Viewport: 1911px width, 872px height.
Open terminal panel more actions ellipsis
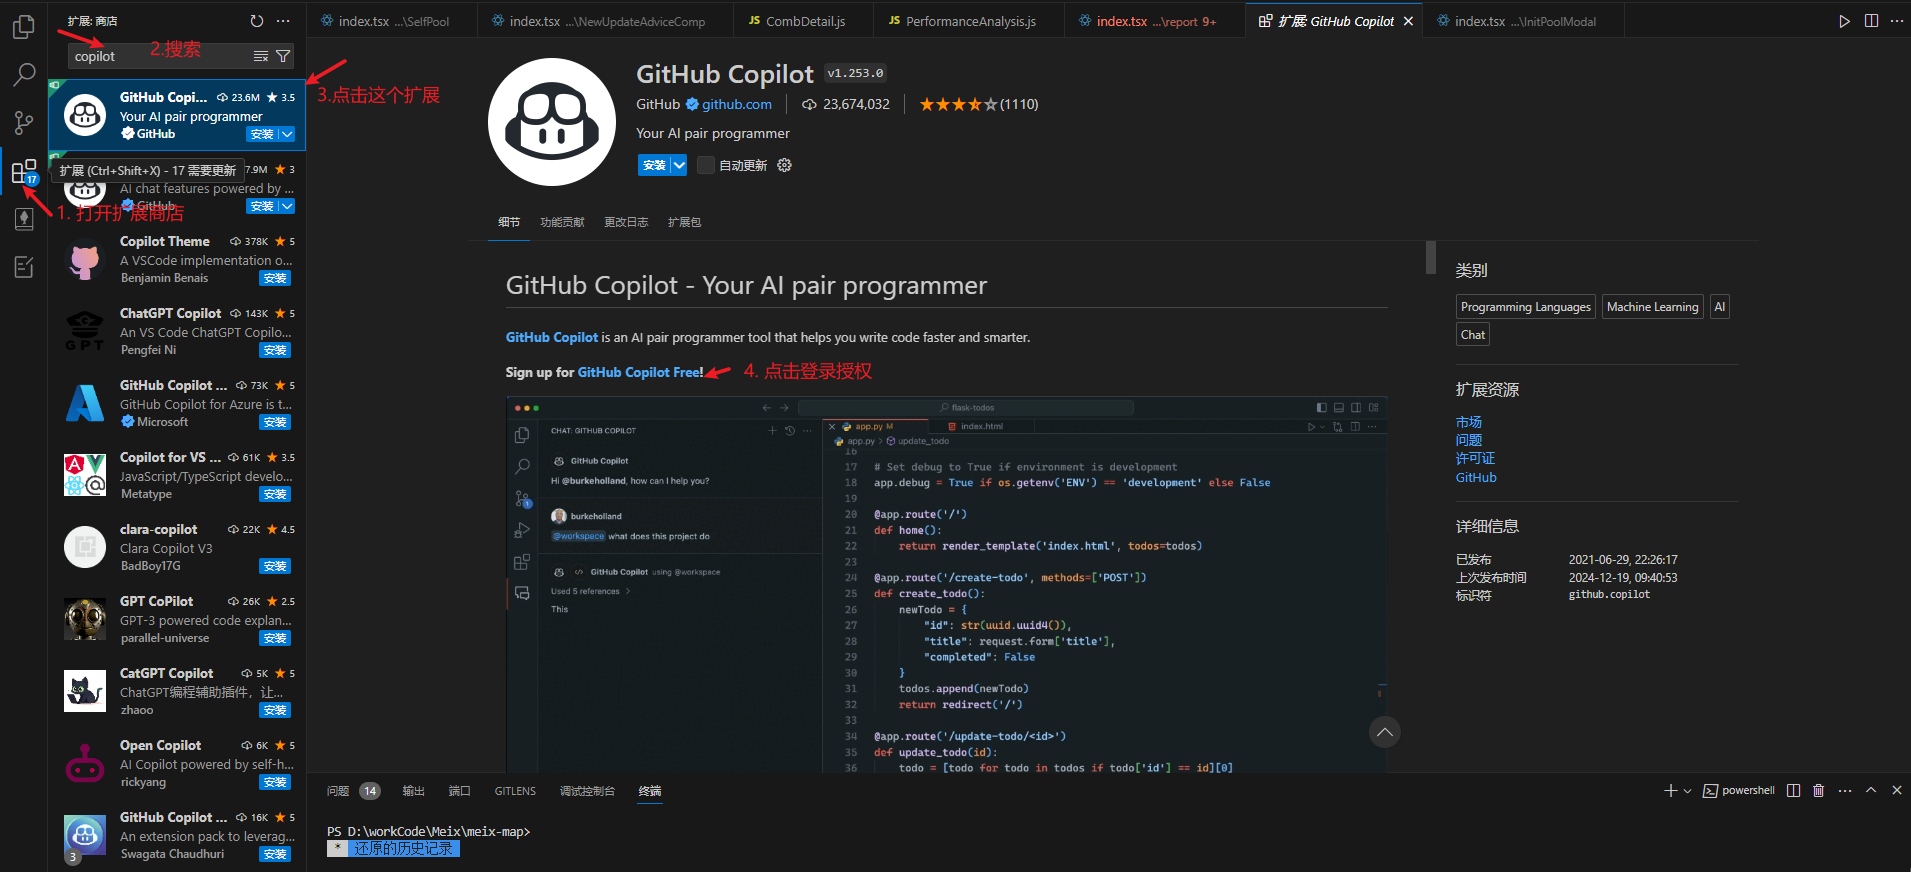[x=1845, y=790]
